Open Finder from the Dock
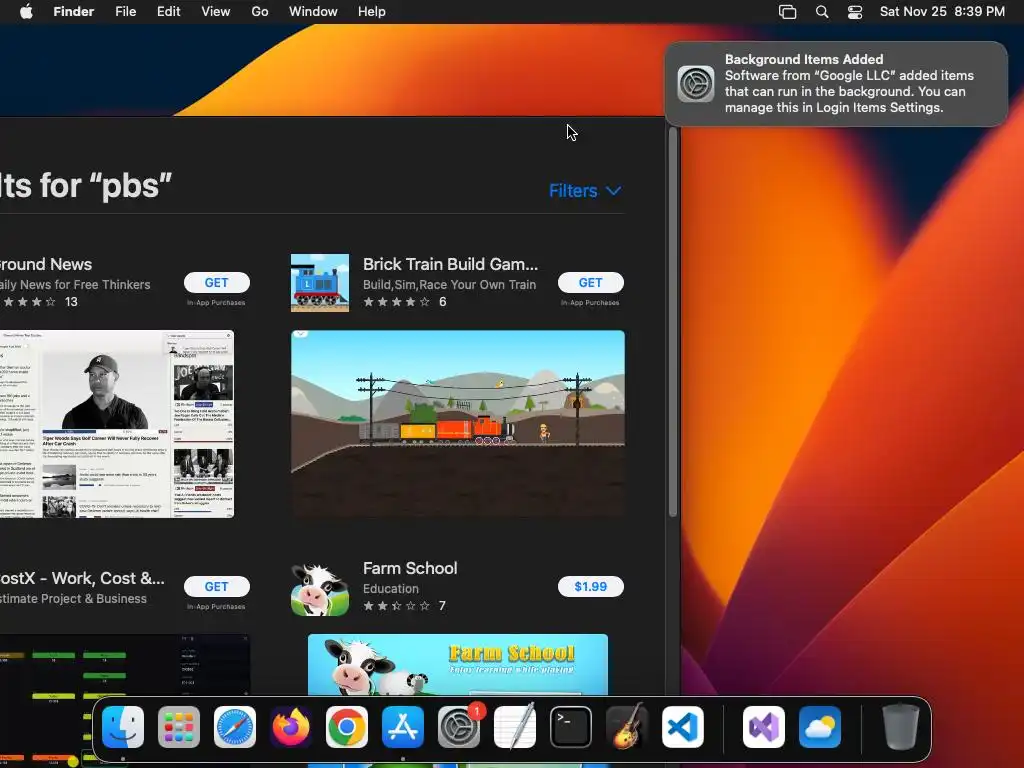Viewport: 1024px width, 768px height. click(x=123, y=727)
